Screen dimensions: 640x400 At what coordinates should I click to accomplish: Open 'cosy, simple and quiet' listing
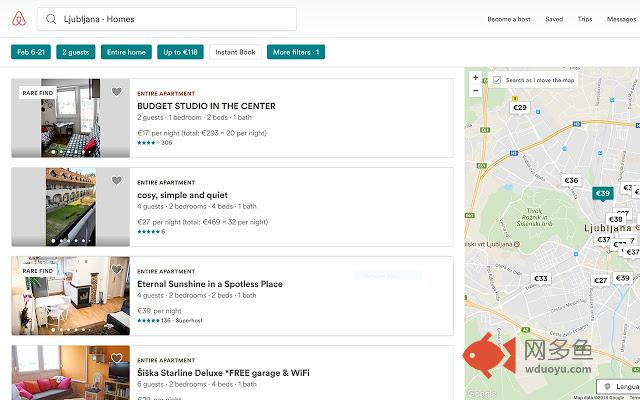pos(182,195)
